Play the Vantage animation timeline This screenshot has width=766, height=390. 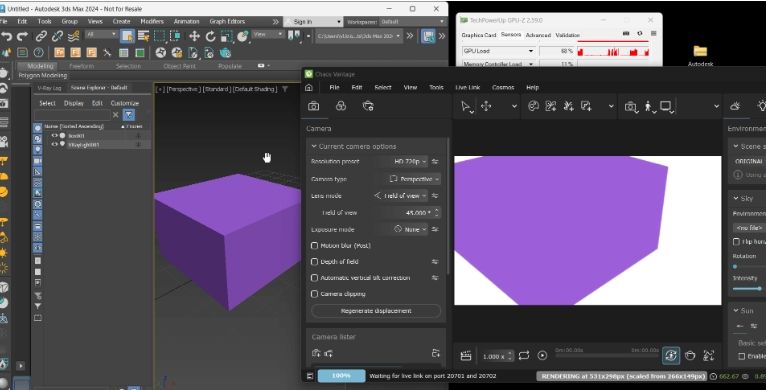pos(542,355)
